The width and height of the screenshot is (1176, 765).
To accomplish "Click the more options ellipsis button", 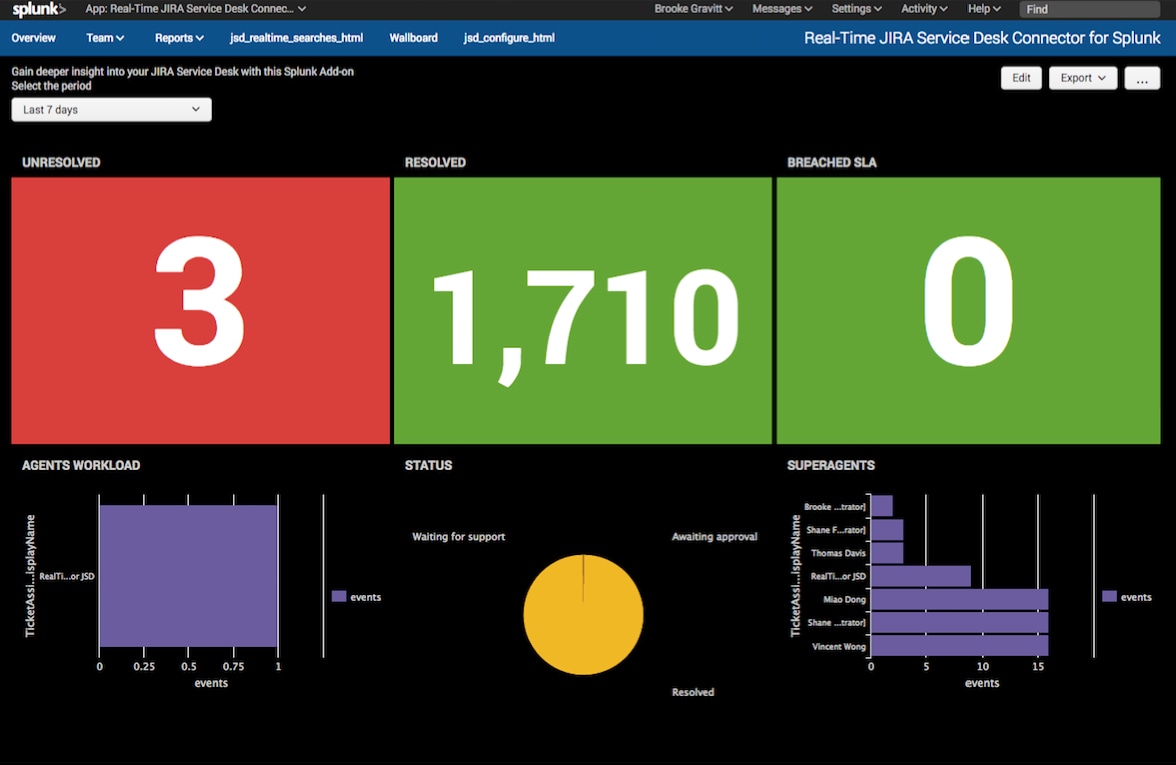I will coord(1142,78).
